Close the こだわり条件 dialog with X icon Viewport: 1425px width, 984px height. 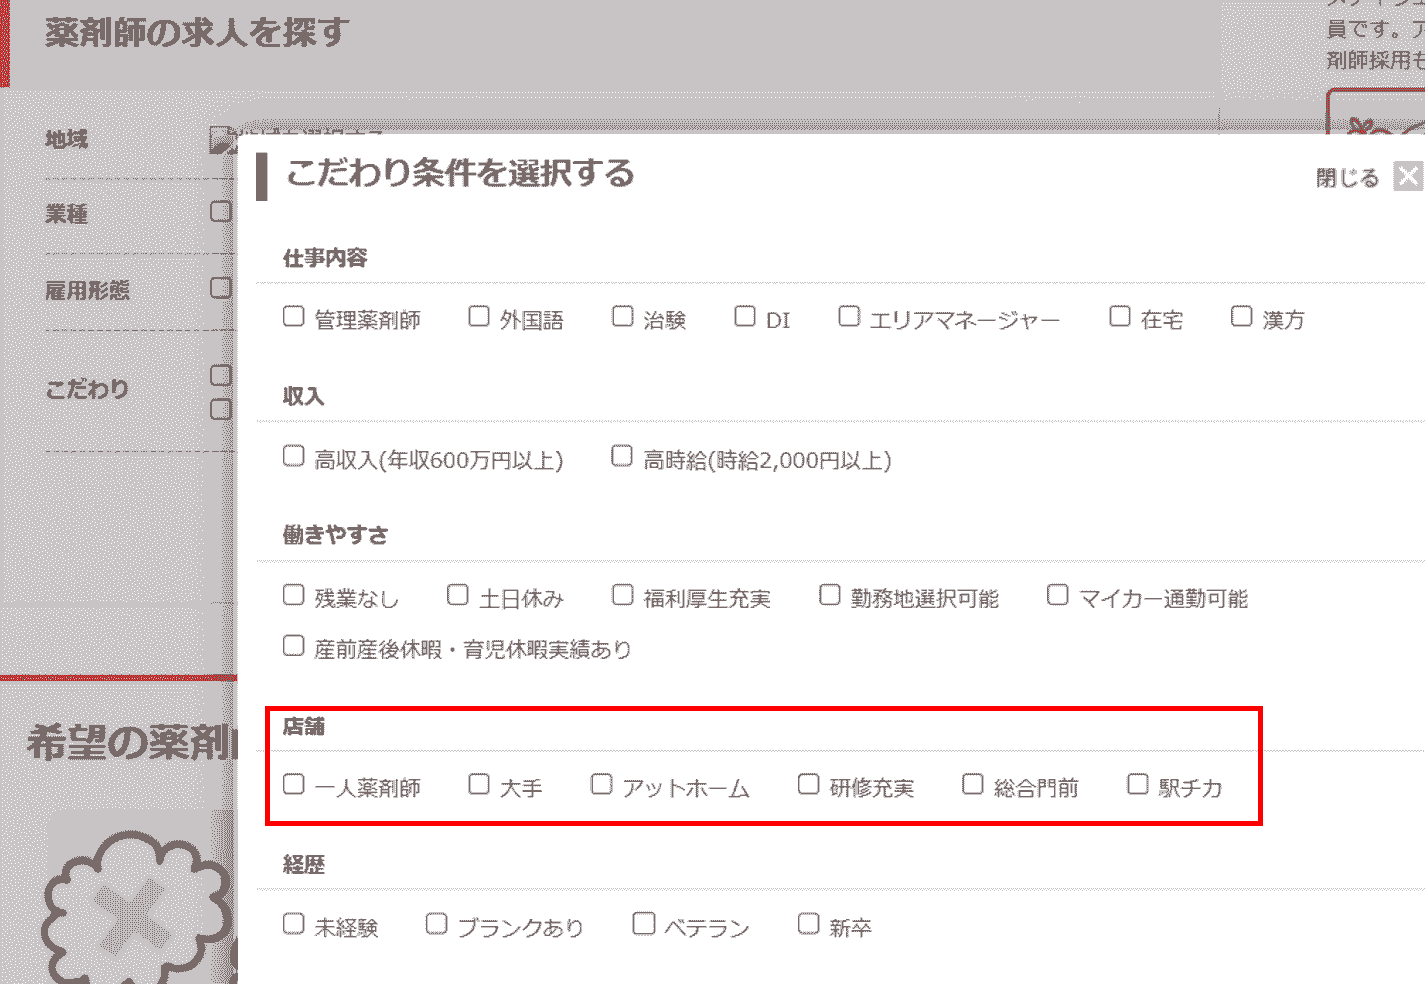point(1408,177)
